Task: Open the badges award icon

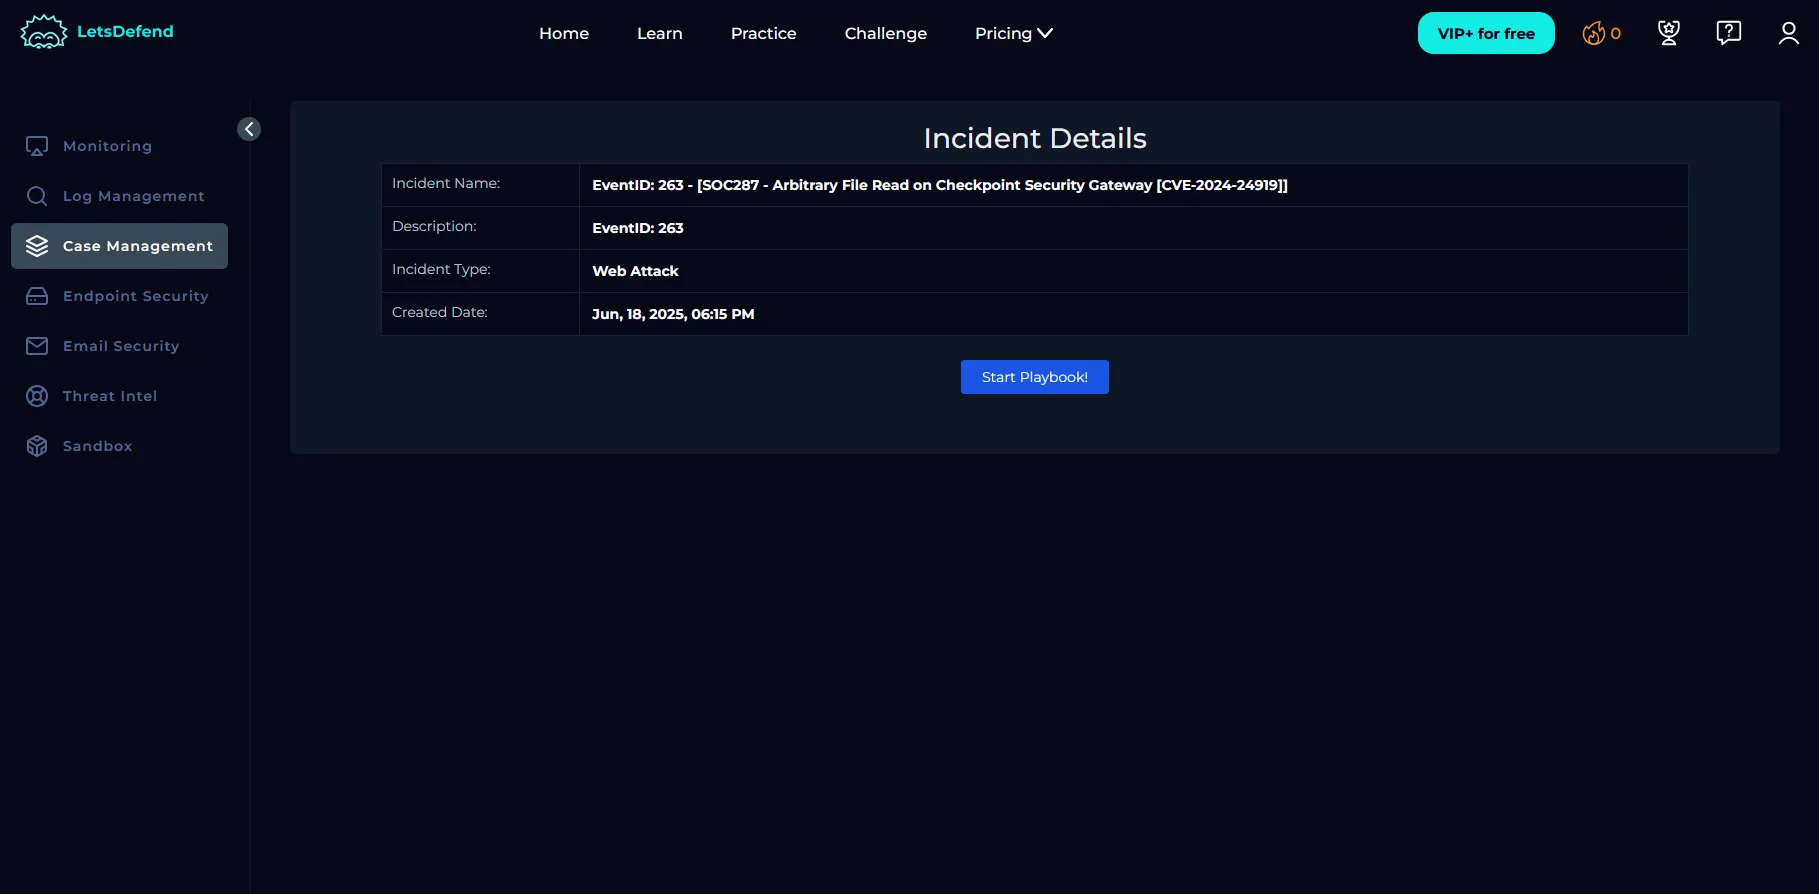Action: [x=1668, y=33]
